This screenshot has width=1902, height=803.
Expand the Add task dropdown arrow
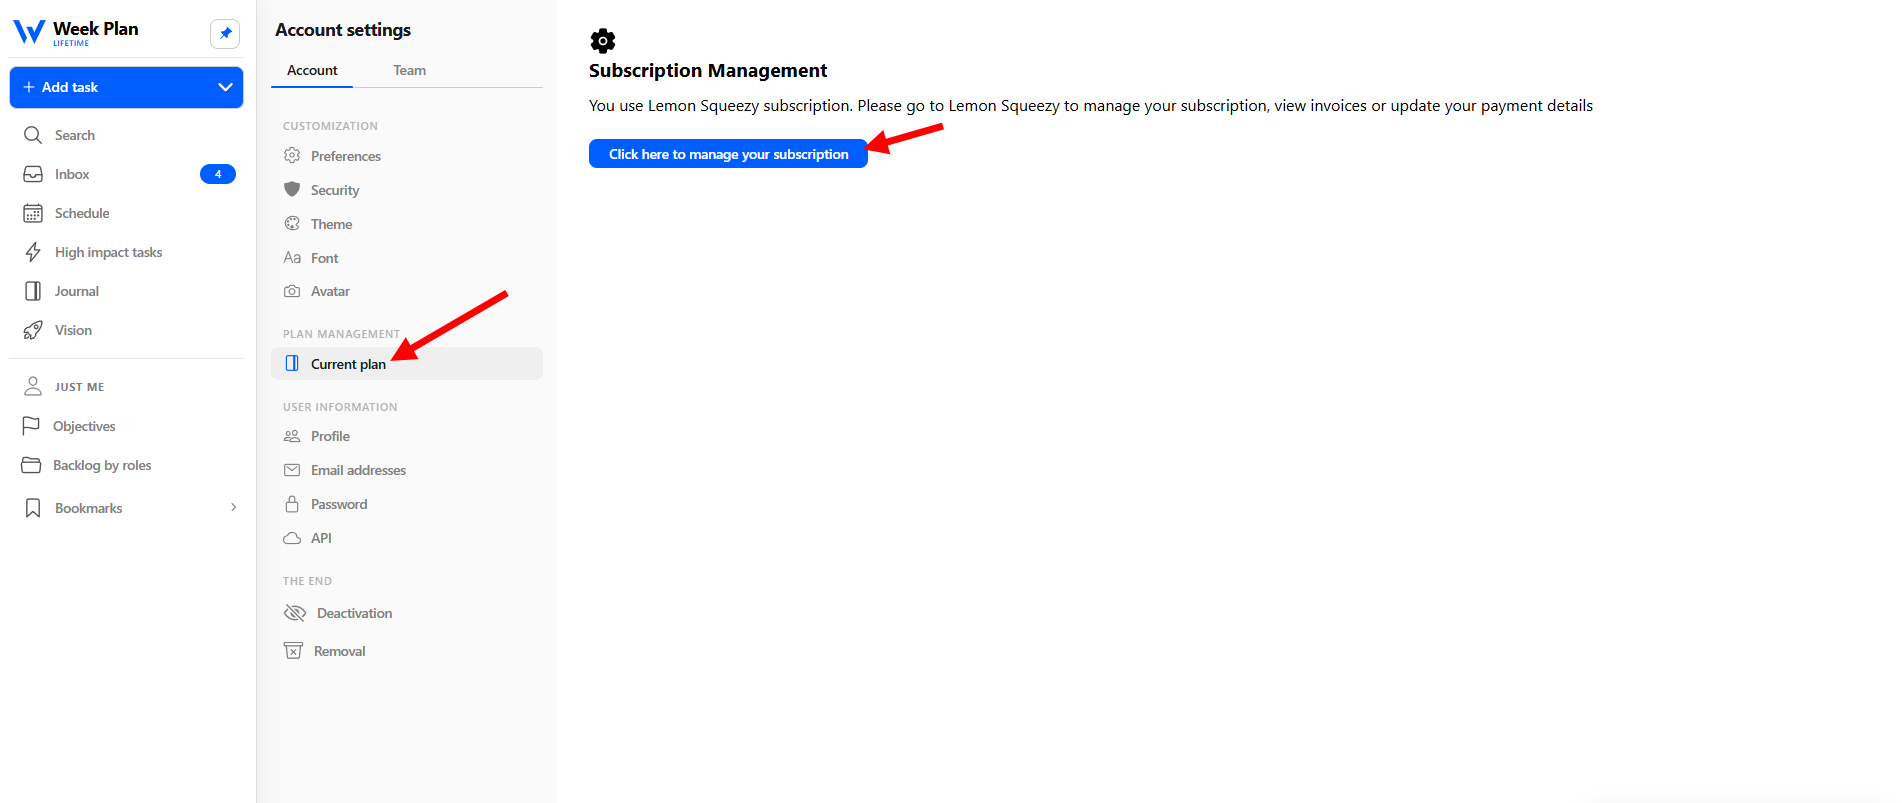pyautogui.click(x=225, y=87)
